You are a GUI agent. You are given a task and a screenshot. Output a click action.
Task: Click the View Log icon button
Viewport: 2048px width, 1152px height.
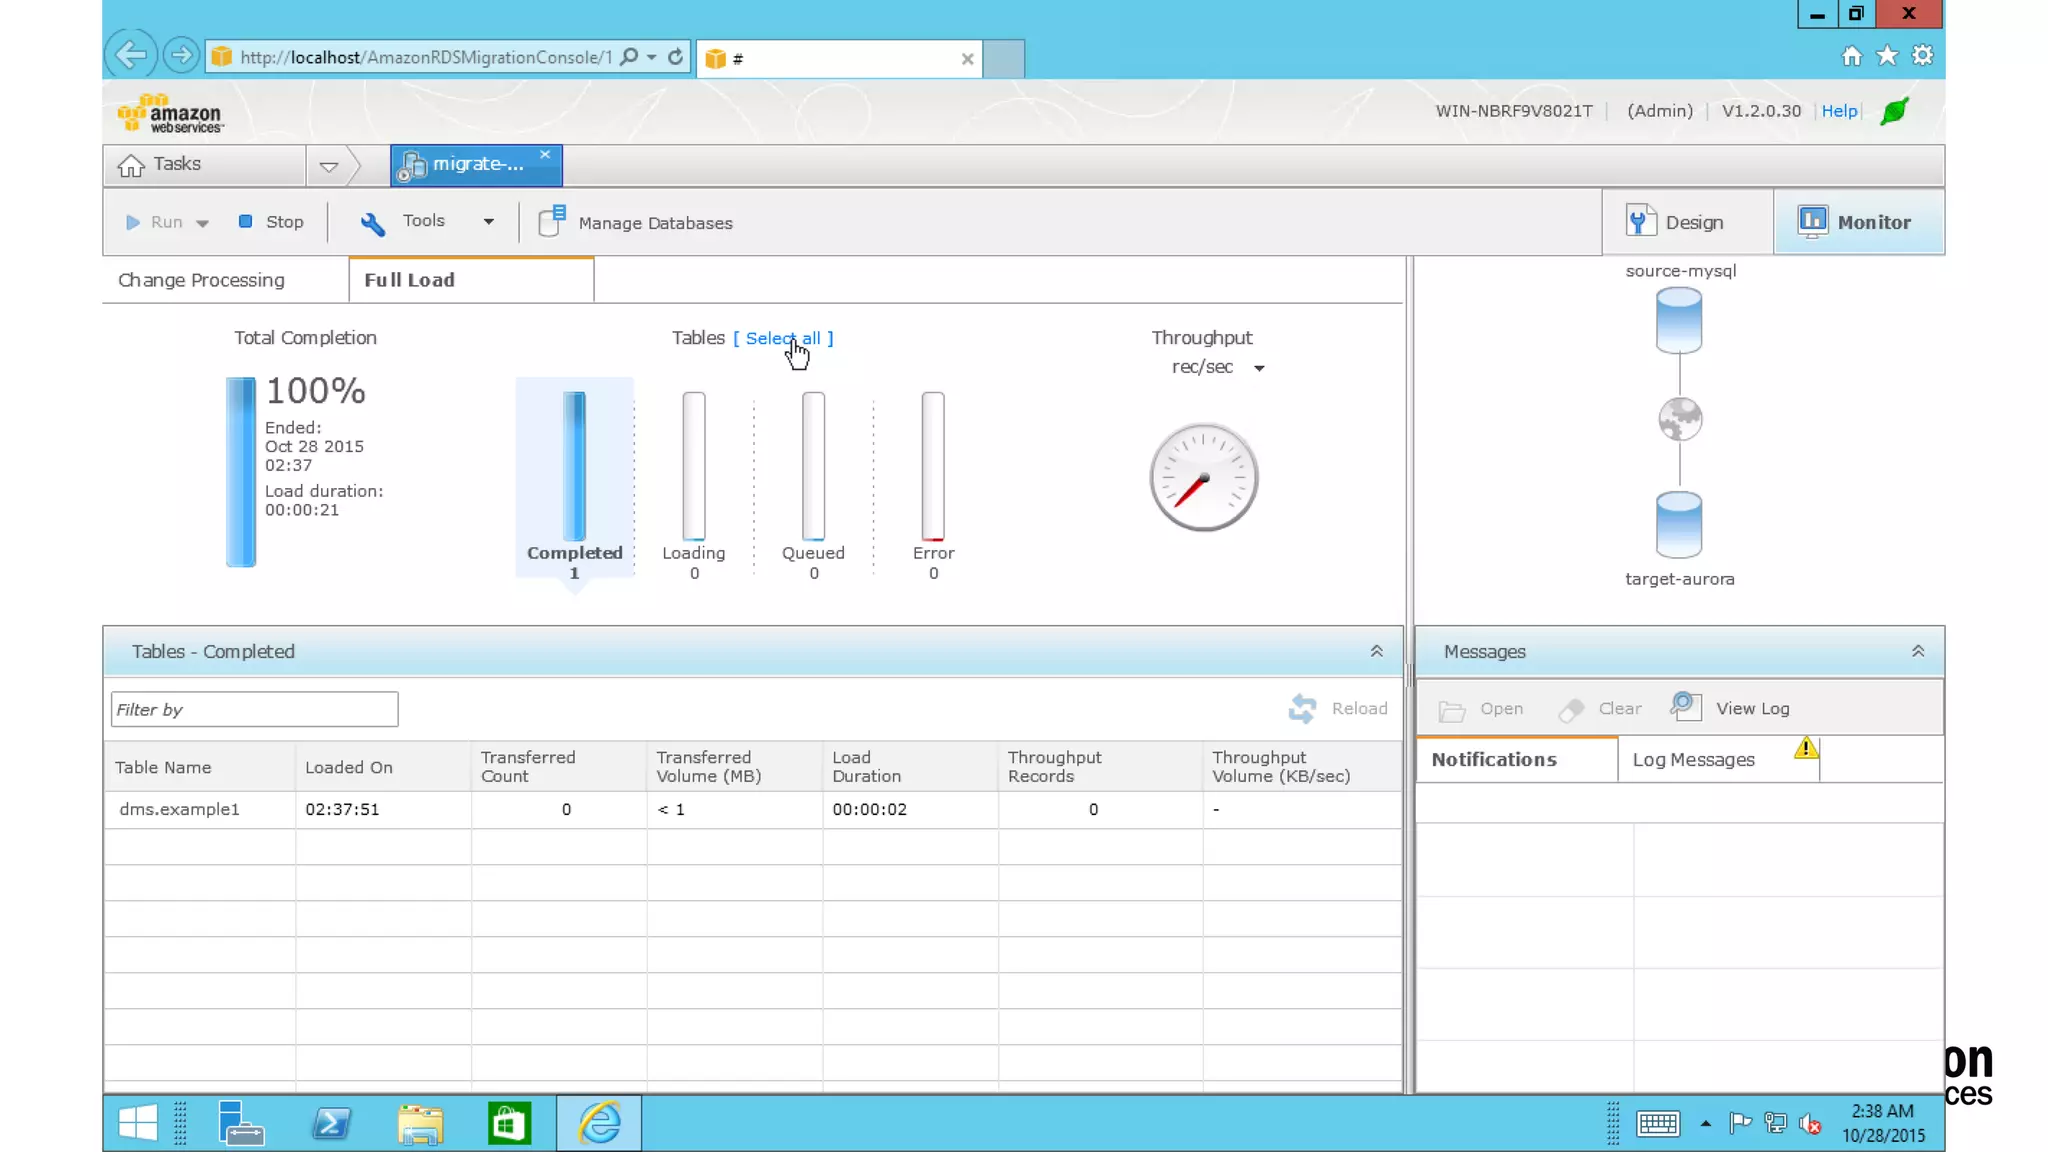(x=1686, y=707)
